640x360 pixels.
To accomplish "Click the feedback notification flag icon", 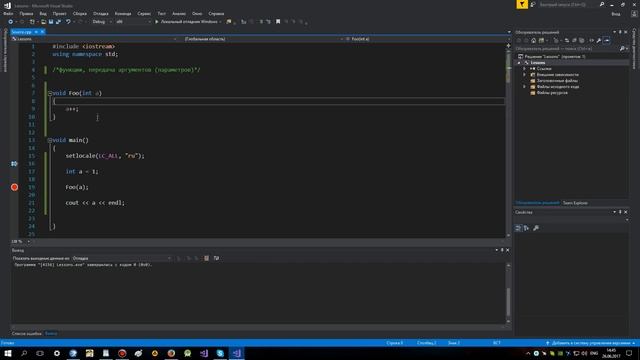I will [x=522, y=4].
